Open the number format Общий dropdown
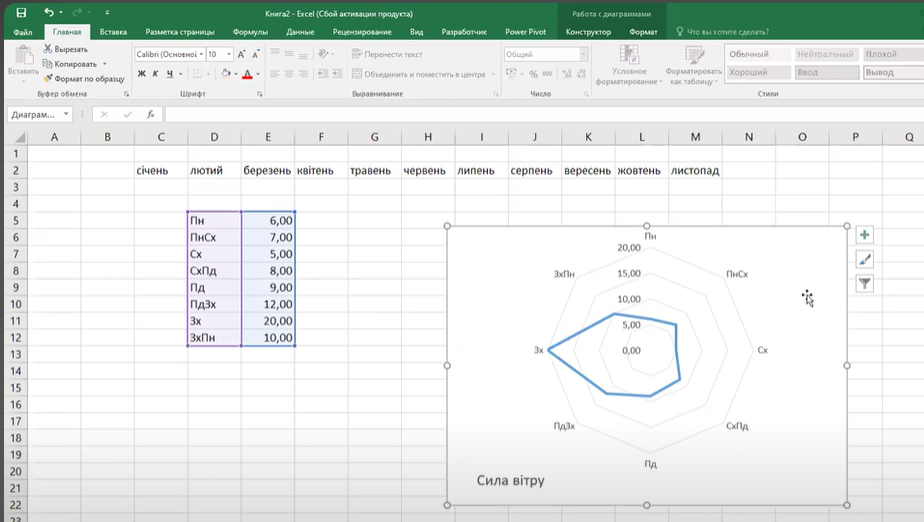This screenshot has height=522, width=924. [583, 54]
